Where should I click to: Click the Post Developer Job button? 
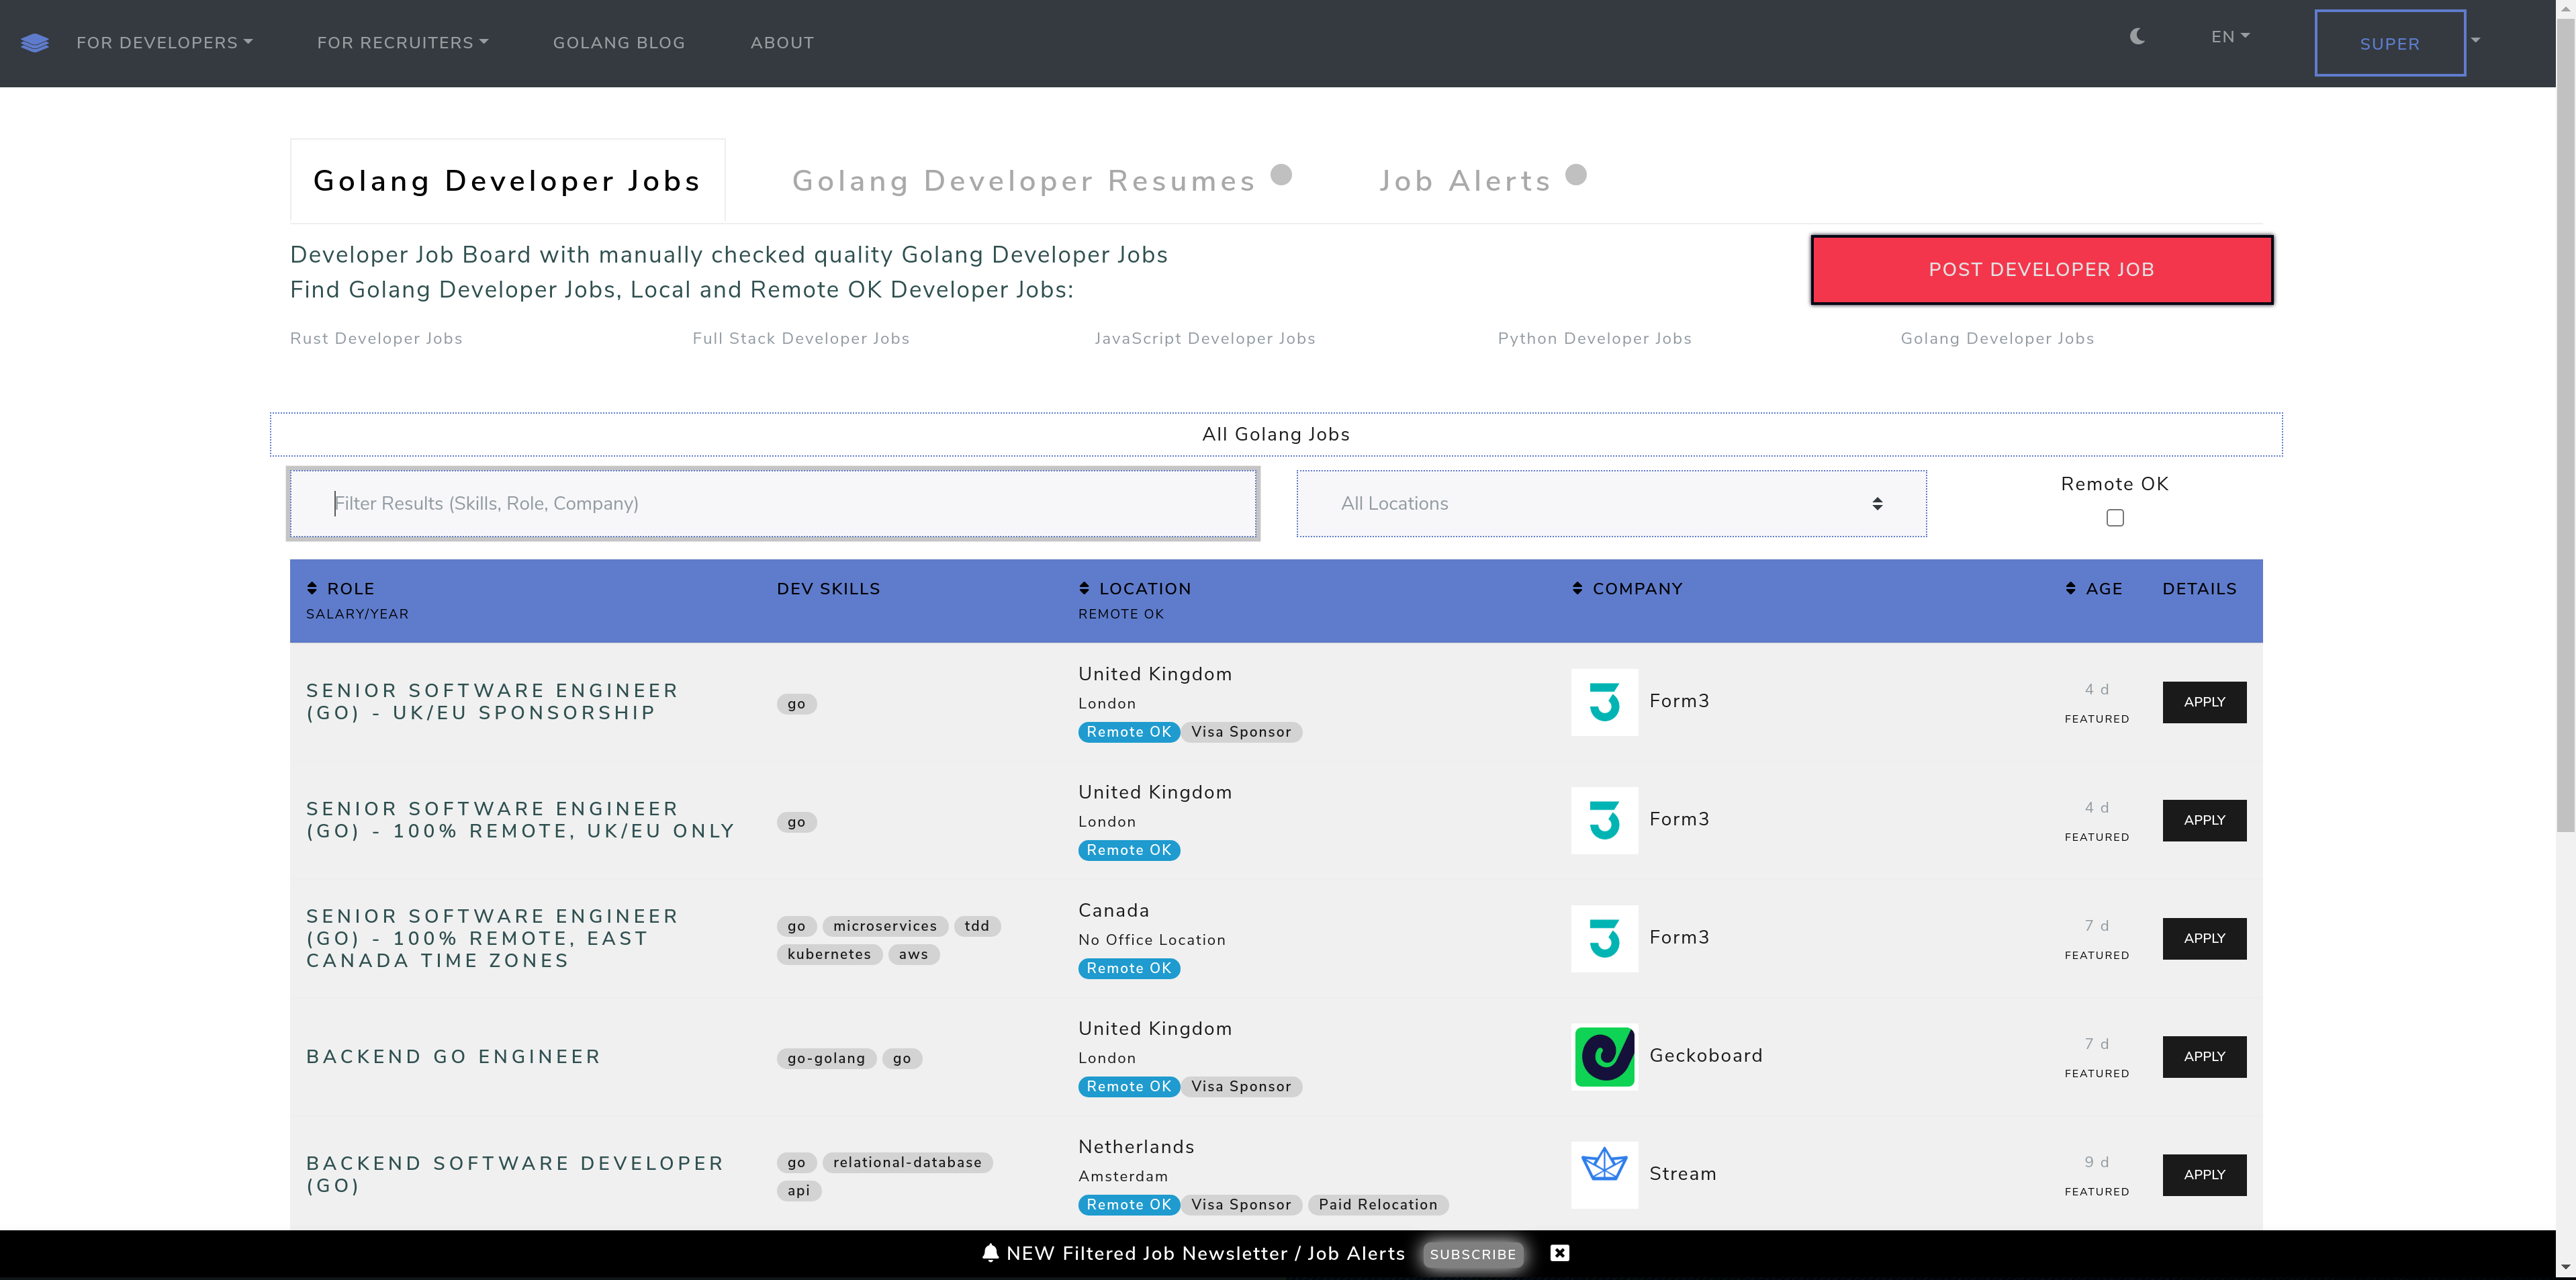[2041, 270]
